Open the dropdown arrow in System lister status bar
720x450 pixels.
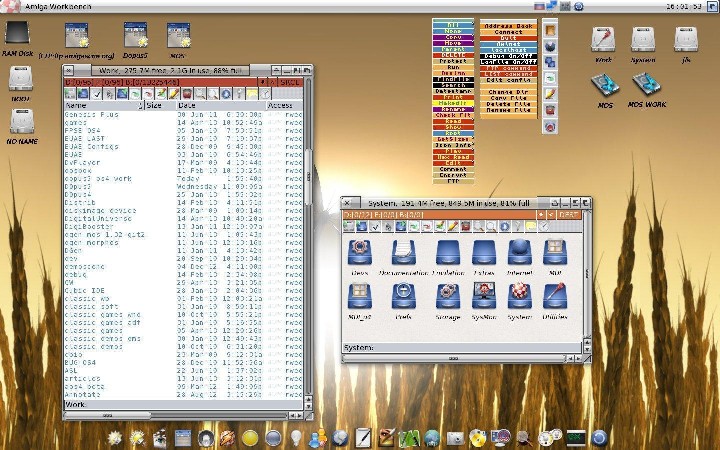pyautogui.click(x=540, y=215)
